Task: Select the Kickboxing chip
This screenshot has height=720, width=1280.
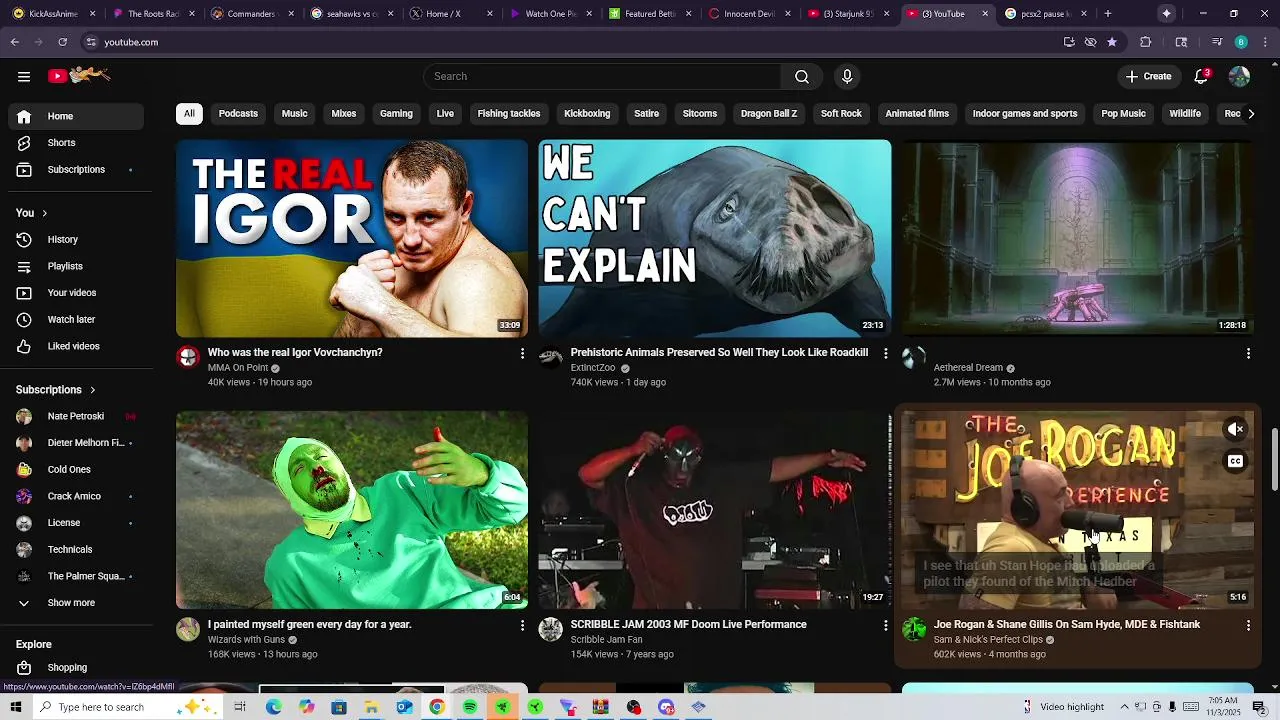Action: [587, 114]
